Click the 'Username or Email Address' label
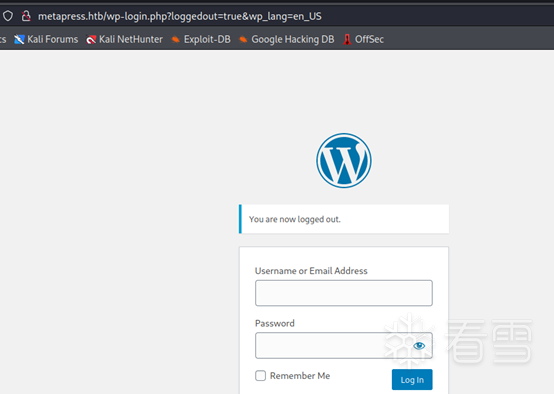Image resolution: width=554 pixels, height=394 pixels. (311, 271)
